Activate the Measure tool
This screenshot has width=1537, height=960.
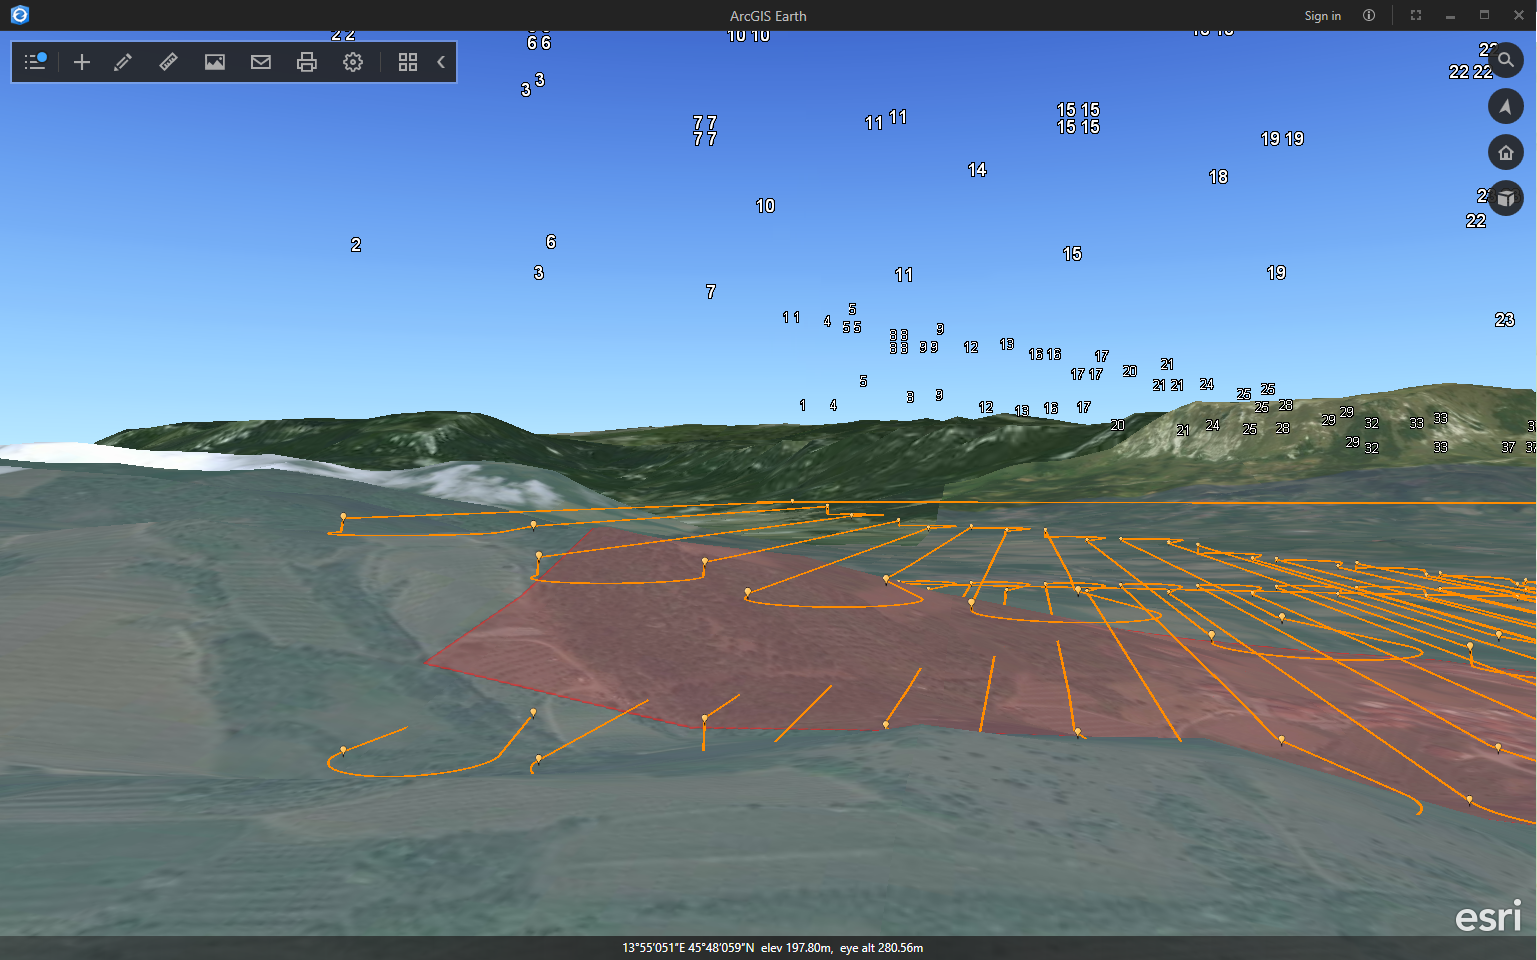coord(167,61)
